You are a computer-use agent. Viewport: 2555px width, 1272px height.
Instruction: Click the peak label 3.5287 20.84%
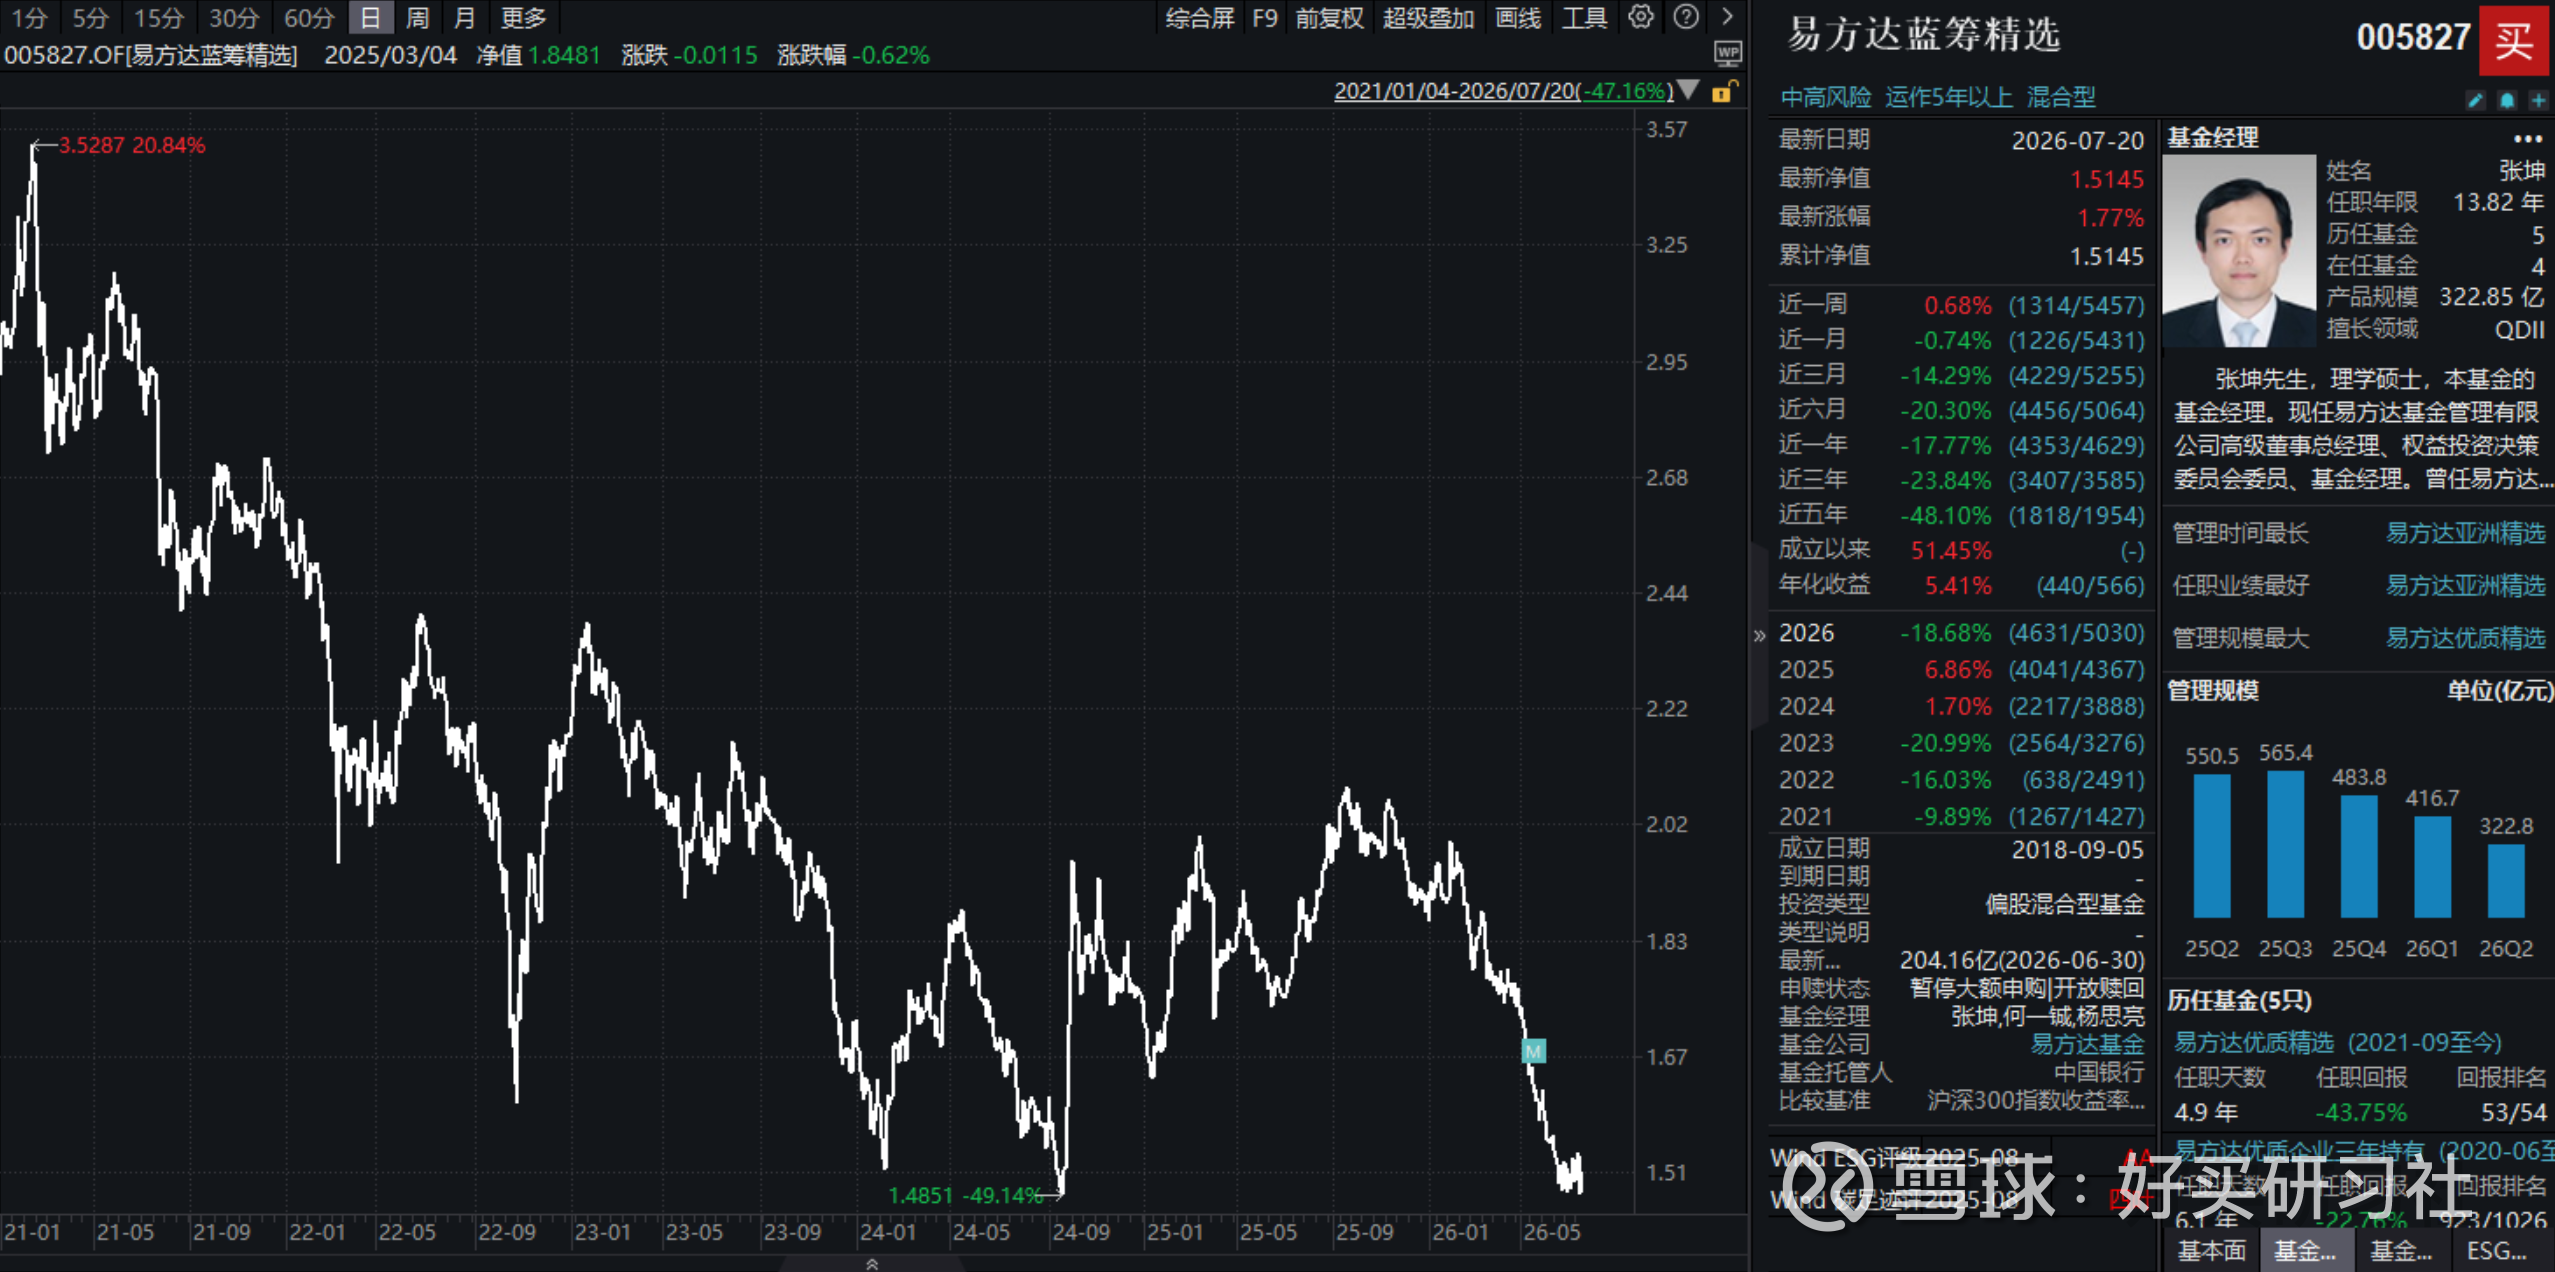[132, 145]
